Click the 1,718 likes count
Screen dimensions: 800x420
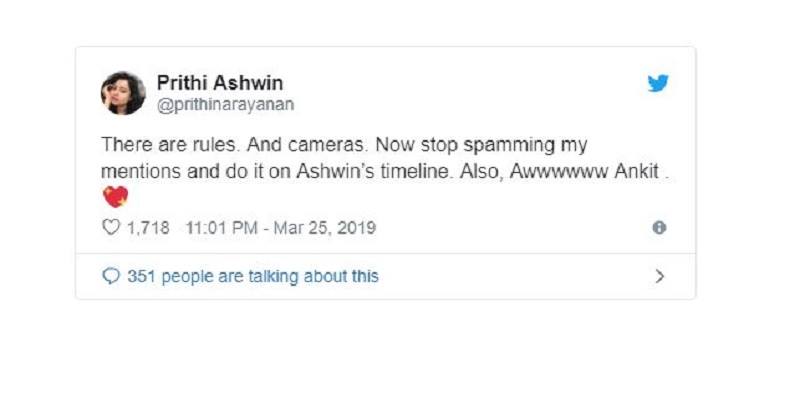click(148, 228)
